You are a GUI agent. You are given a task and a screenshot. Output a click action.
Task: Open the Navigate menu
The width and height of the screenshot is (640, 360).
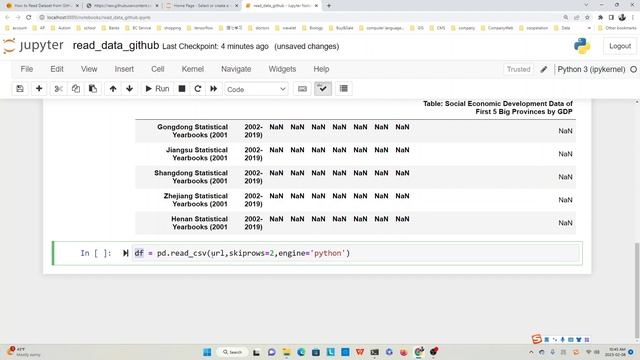tap(236, 69)
